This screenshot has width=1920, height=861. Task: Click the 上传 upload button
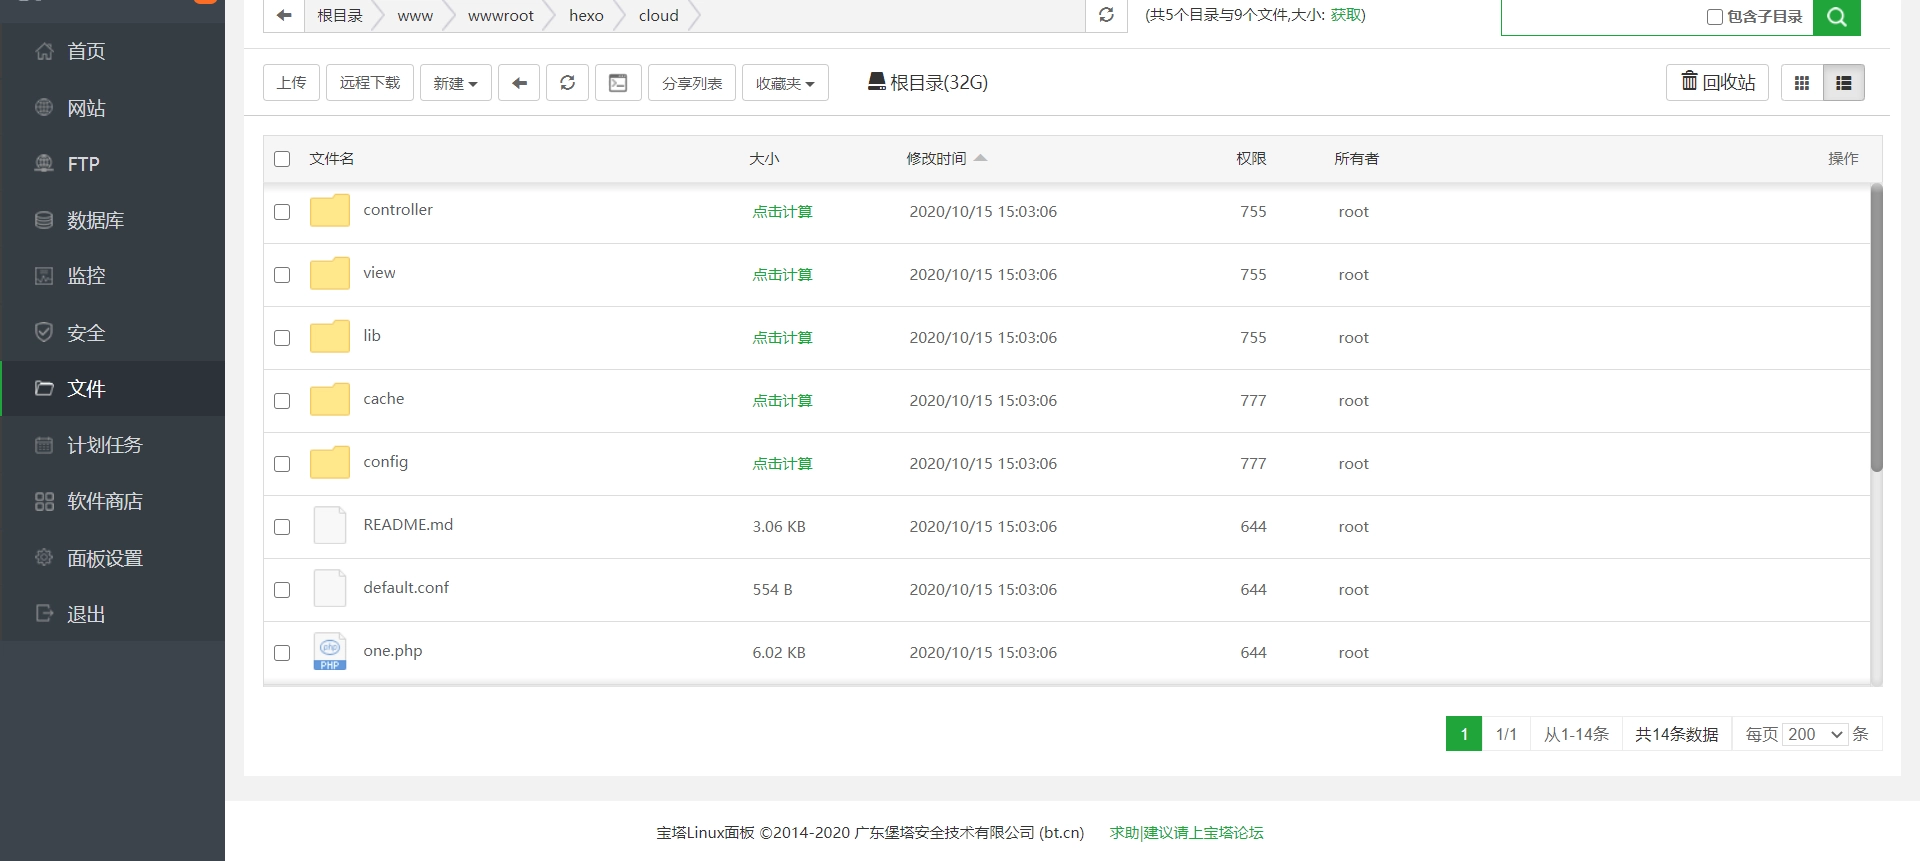pyautogui.click(x=291, y=83)
